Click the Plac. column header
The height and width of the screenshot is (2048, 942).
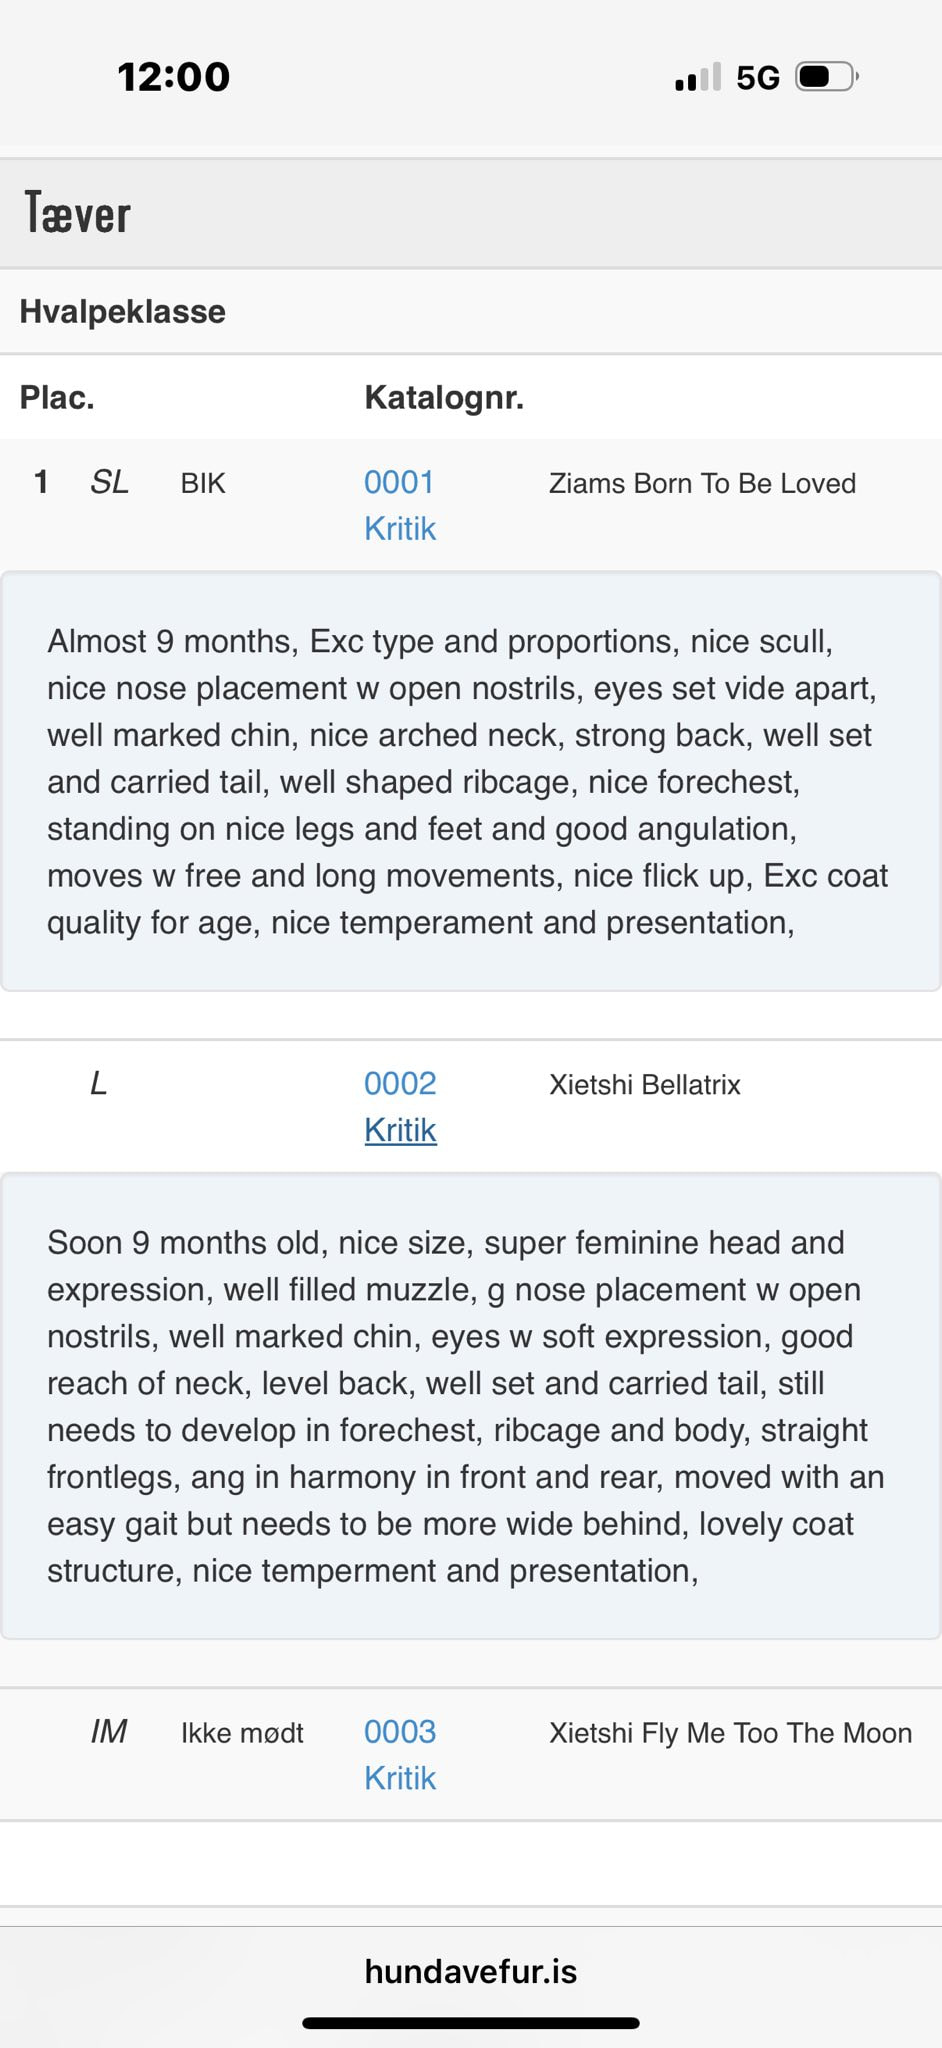(x=57, y=398)
